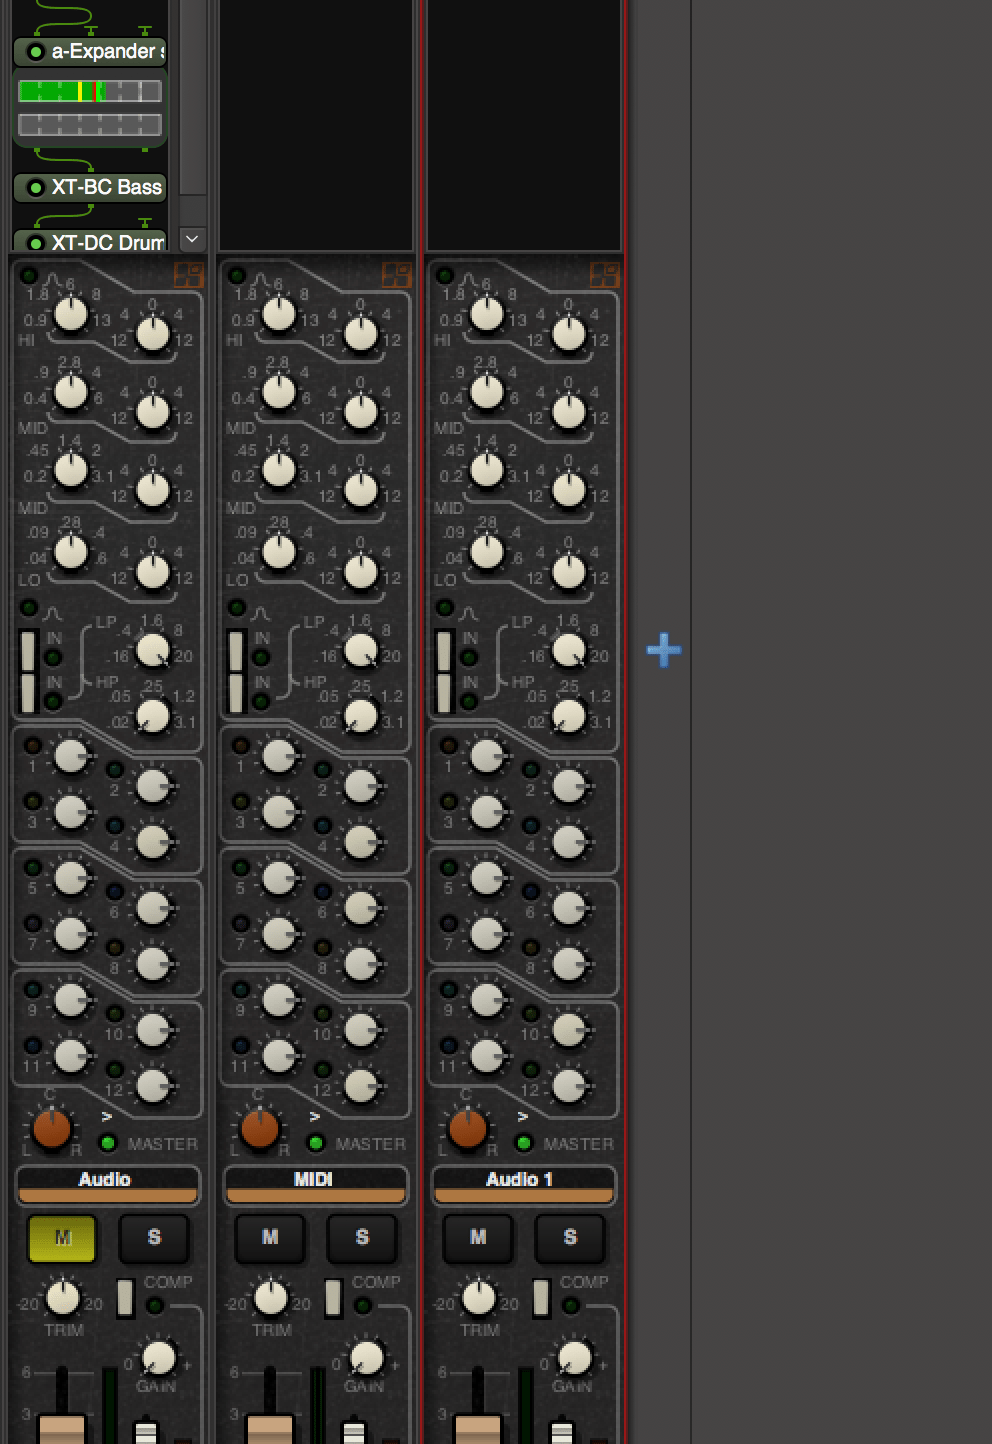Click the pan knob on the Audio 1 strip
The height and width of the screenshot is (1444, 992).
tap(467, 1130)
